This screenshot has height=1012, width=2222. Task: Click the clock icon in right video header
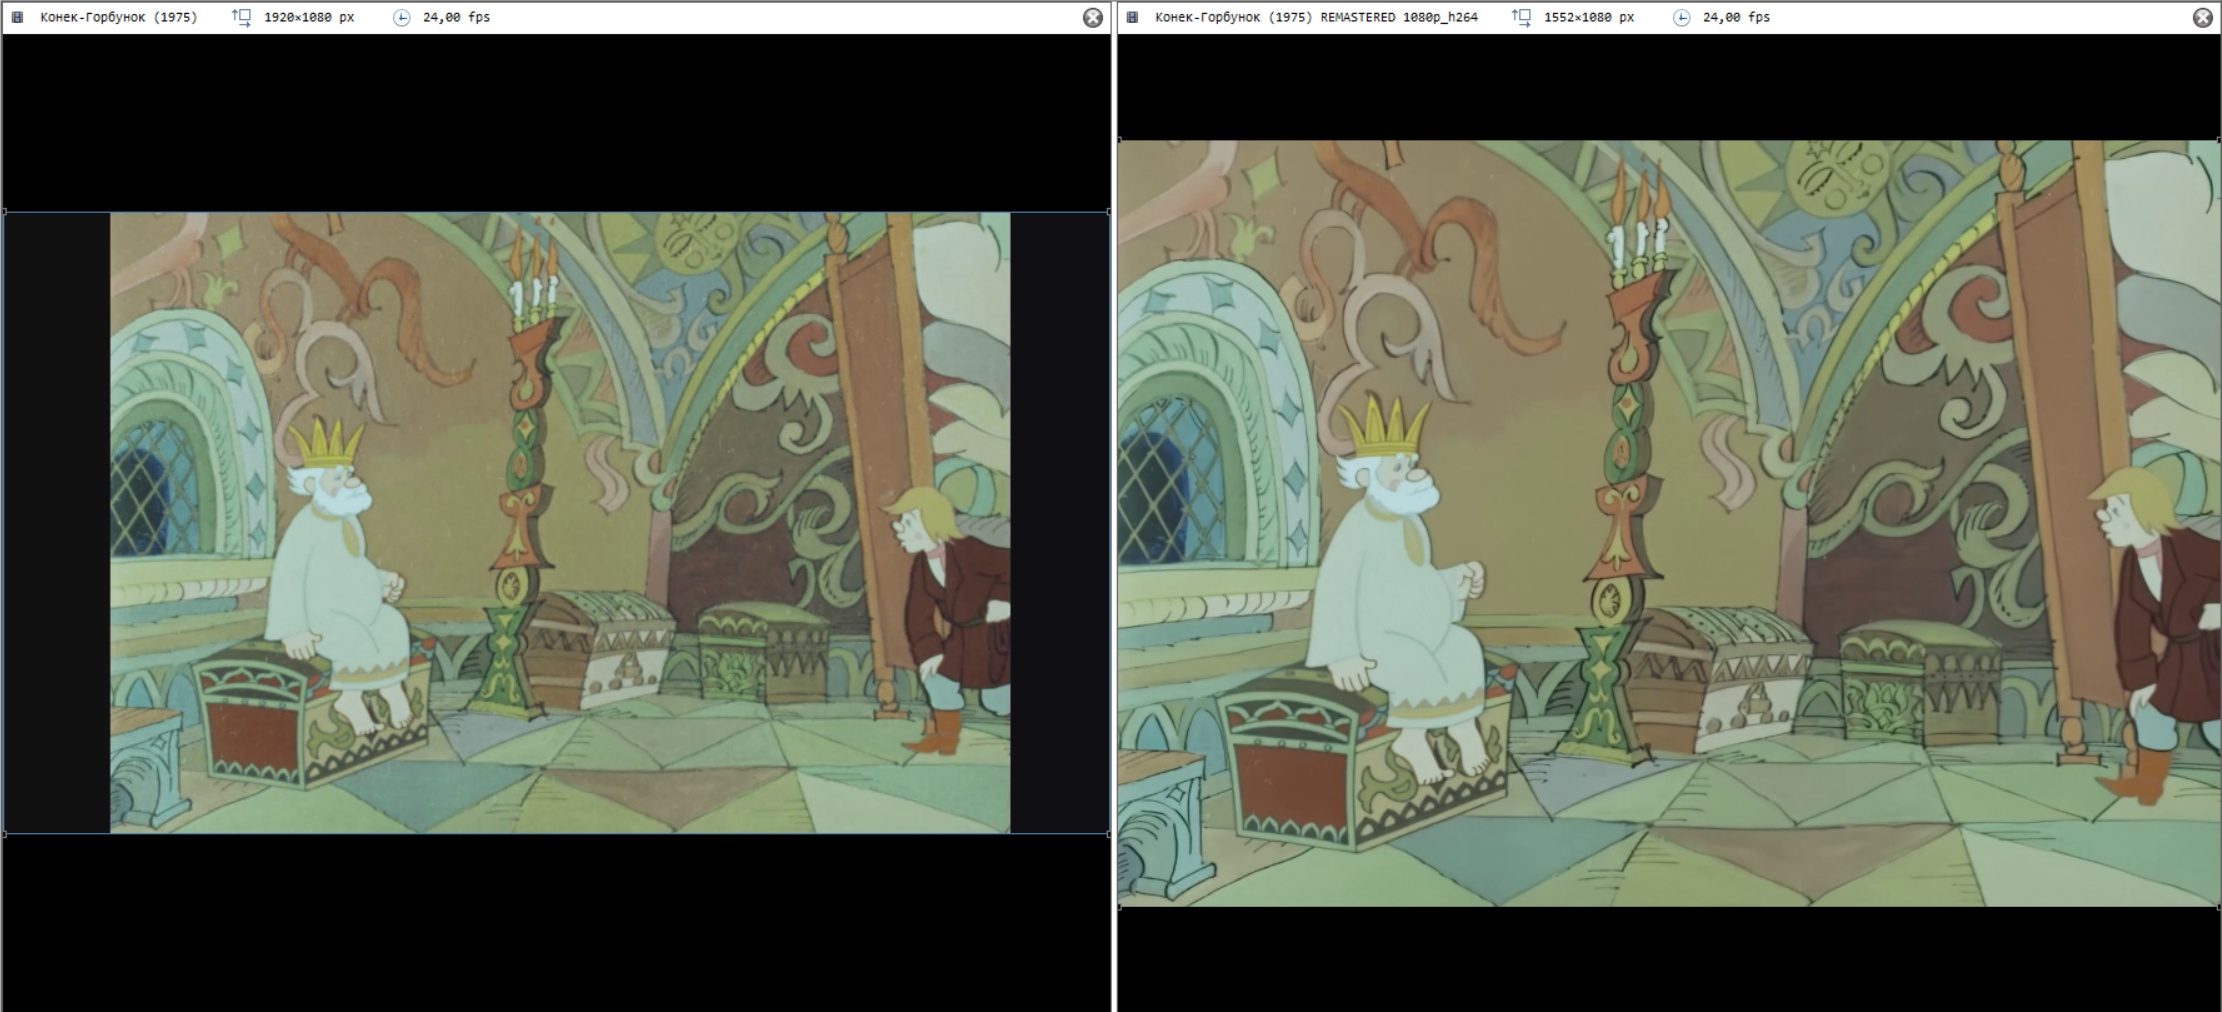1681,17
